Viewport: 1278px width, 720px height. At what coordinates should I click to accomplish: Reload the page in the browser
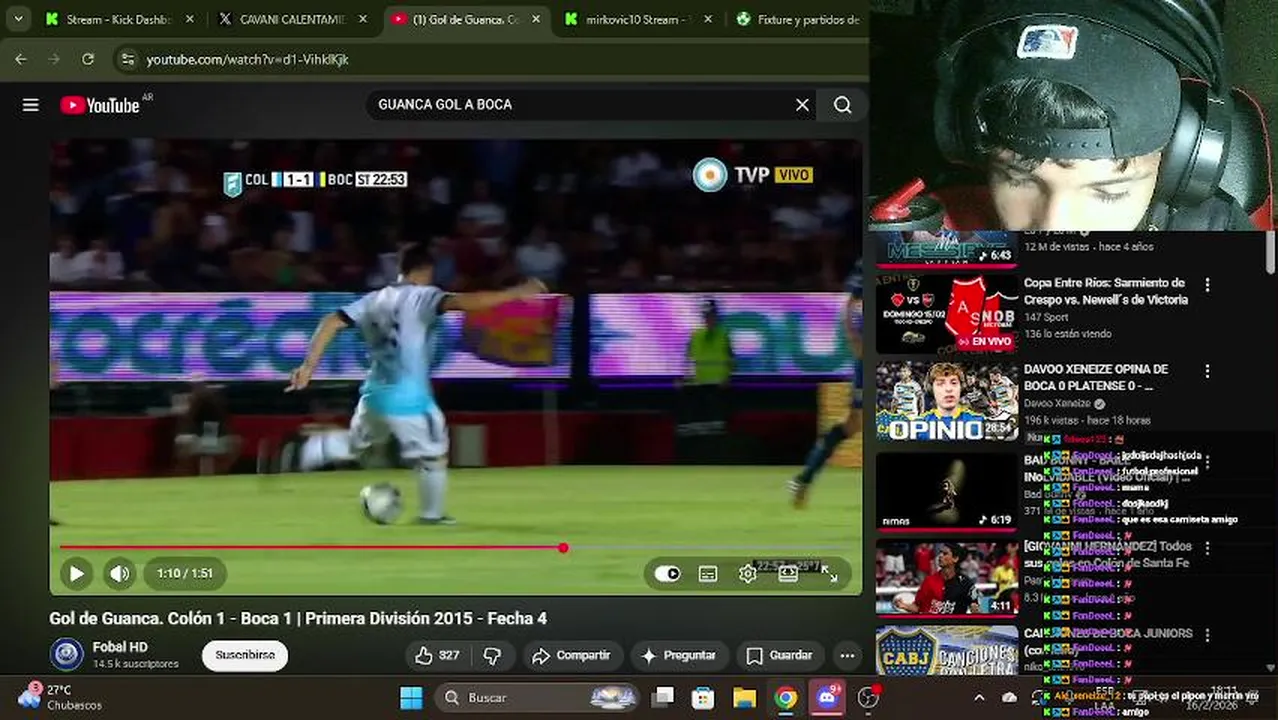(88, 59)
